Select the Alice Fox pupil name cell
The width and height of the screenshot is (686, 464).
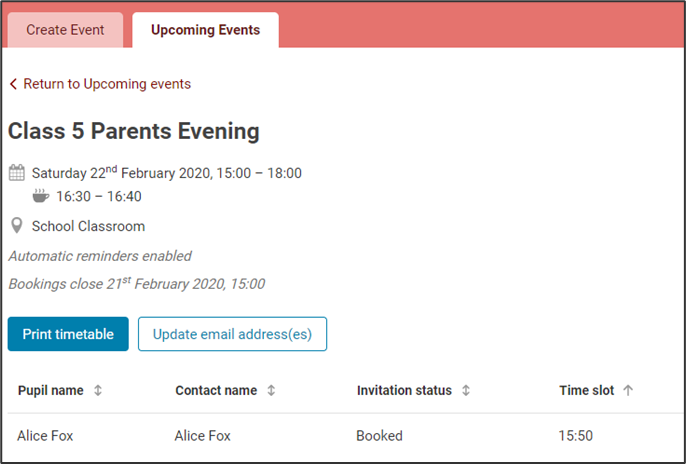45,436
